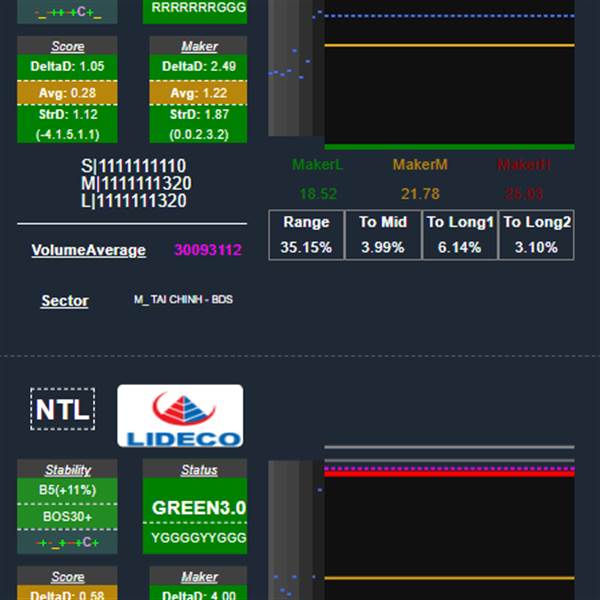Screen dimensions: 600x600
Task: Click the B5(+11%) stability value
Action: click(x=67, y=490)
